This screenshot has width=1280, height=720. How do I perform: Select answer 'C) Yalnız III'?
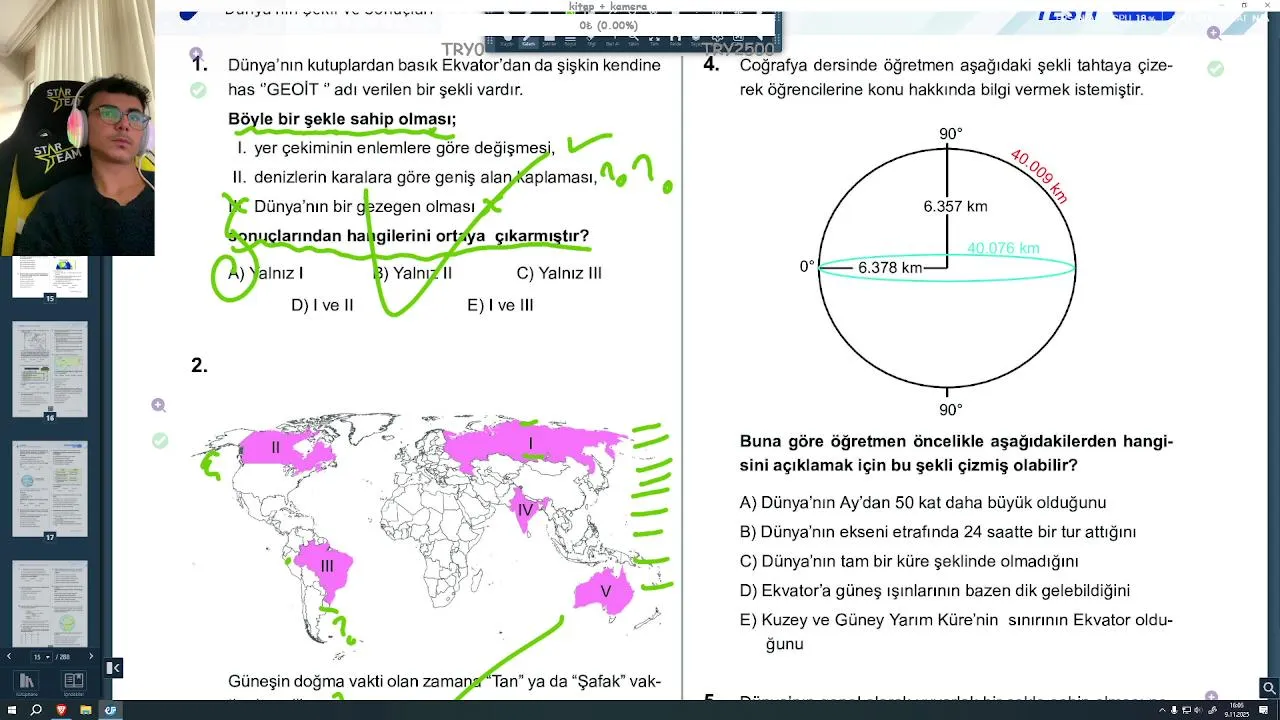[x=559, y=273]
